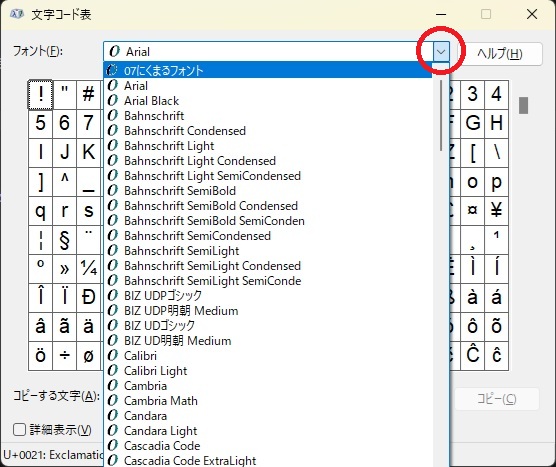Select the lowercase p character cell
This screenshot has height=467, width=556.
point(496,182)
